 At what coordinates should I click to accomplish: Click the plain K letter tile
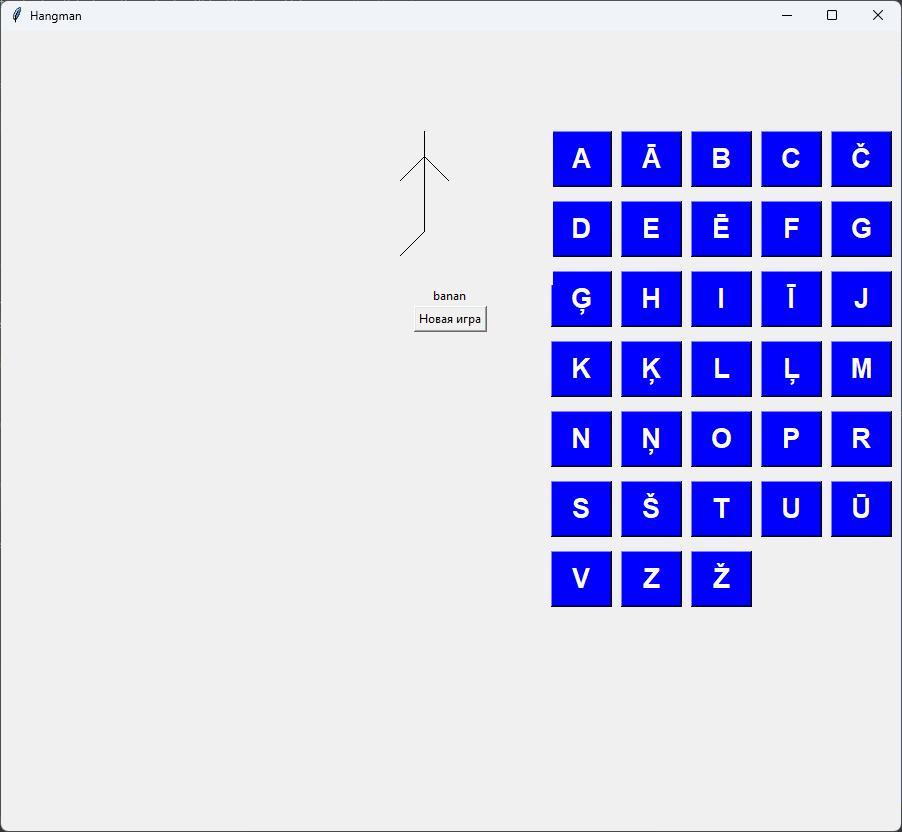(x=582, y=369)
